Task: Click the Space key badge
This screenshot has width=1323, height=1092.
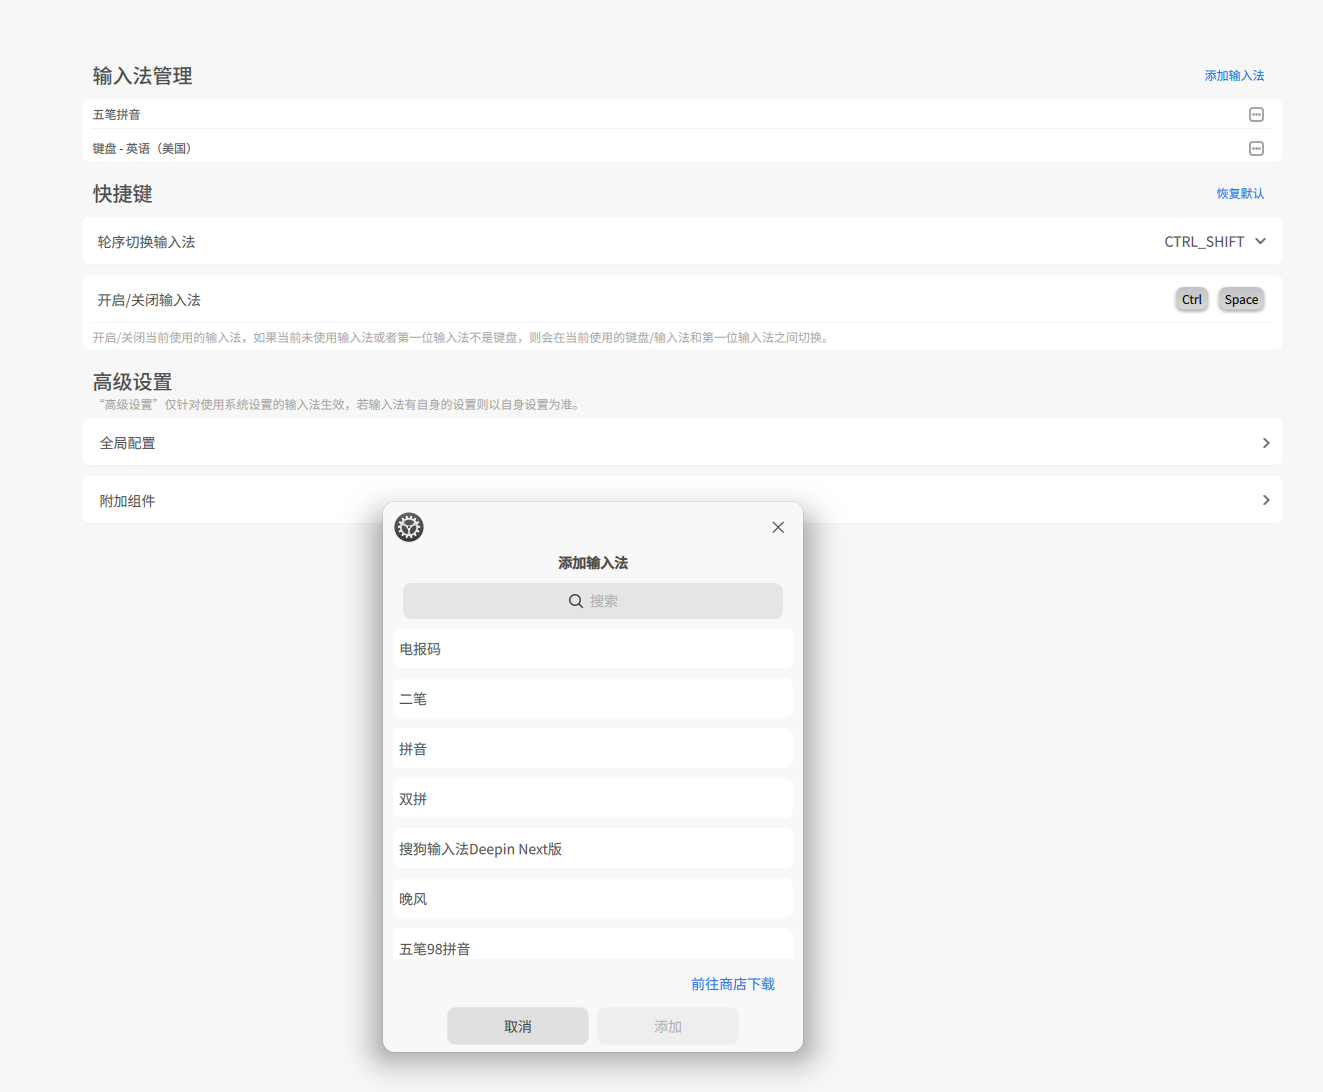Action: coord(1241,300)
